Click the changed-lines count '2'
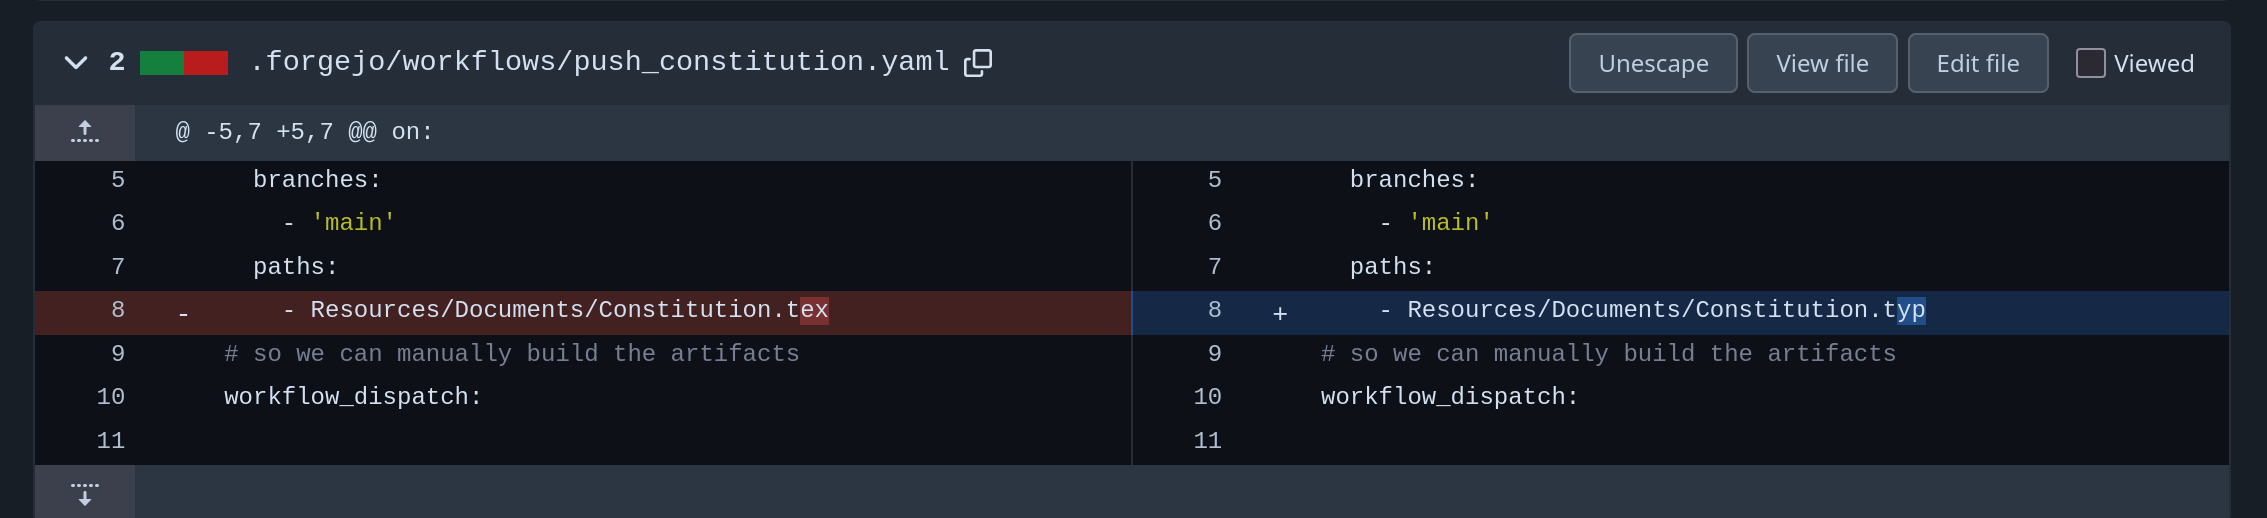The image size is (2267, 518). pyautogui.click(x=117, y=62)
